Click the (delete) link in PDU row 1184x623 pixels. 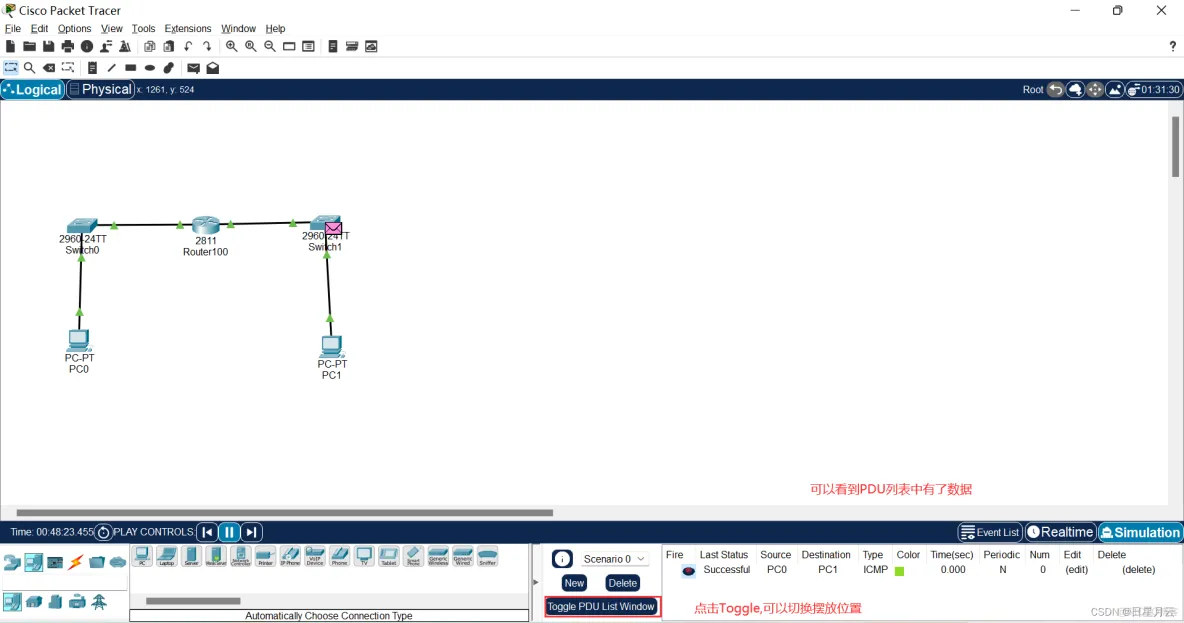click(1138, 569)
